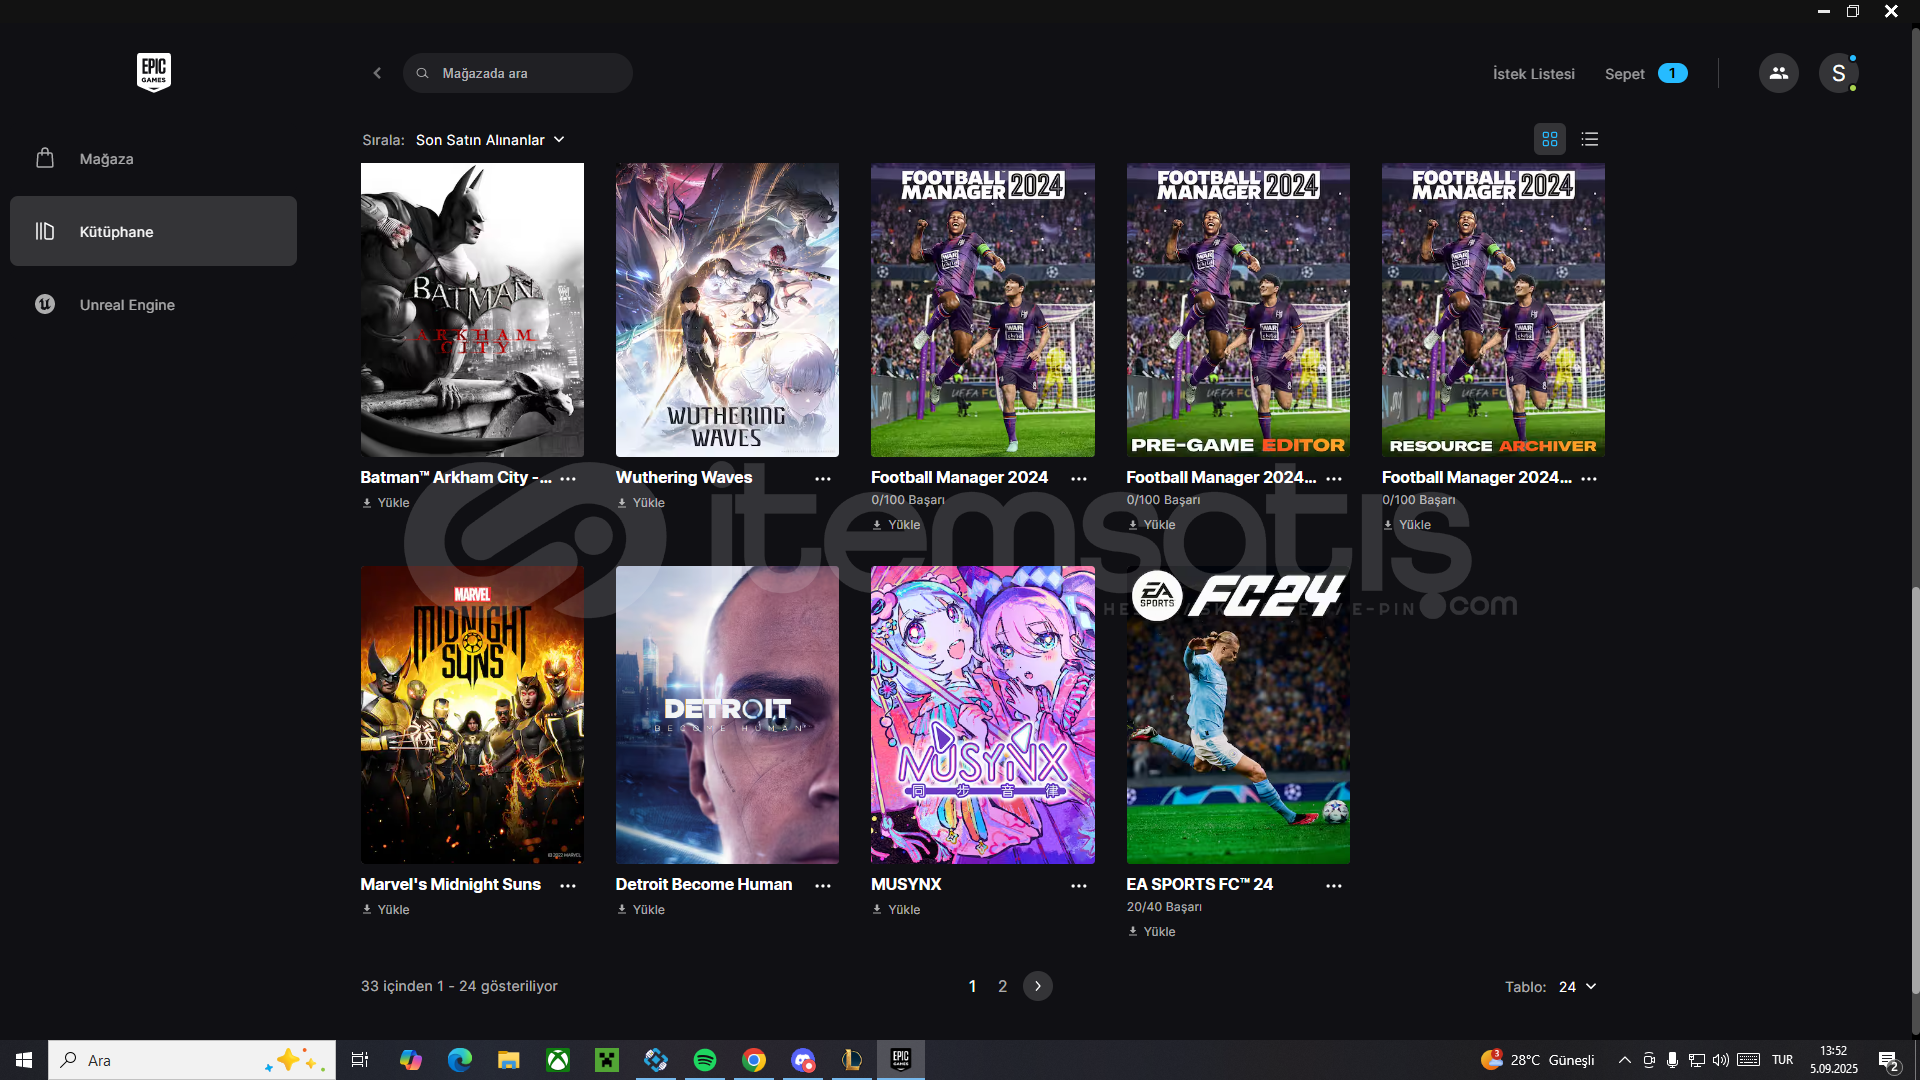Open more options for Wuthering Waves
This screenshot has width=1920, height=1080.
(823, 479)
